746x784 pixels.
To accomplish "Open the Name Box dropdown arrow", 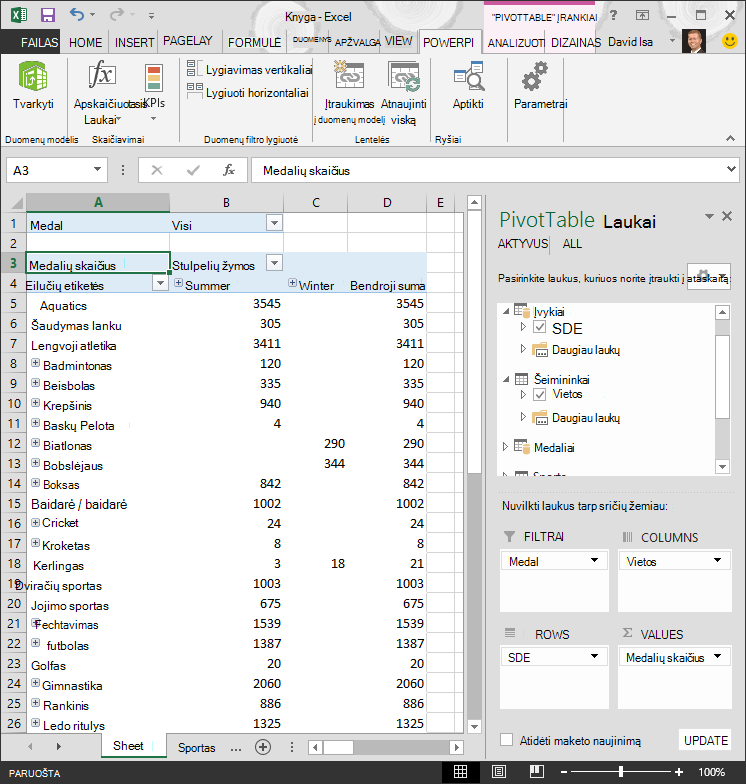I will 98,170.
